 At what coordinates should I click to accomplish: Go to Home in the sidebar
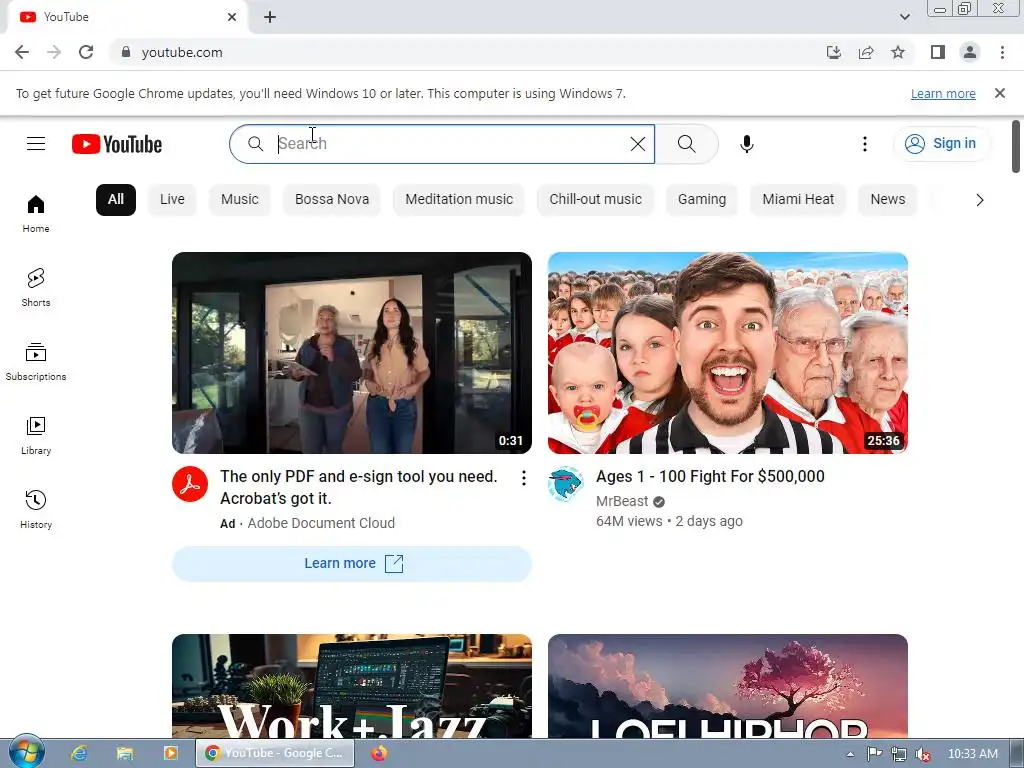36,214
